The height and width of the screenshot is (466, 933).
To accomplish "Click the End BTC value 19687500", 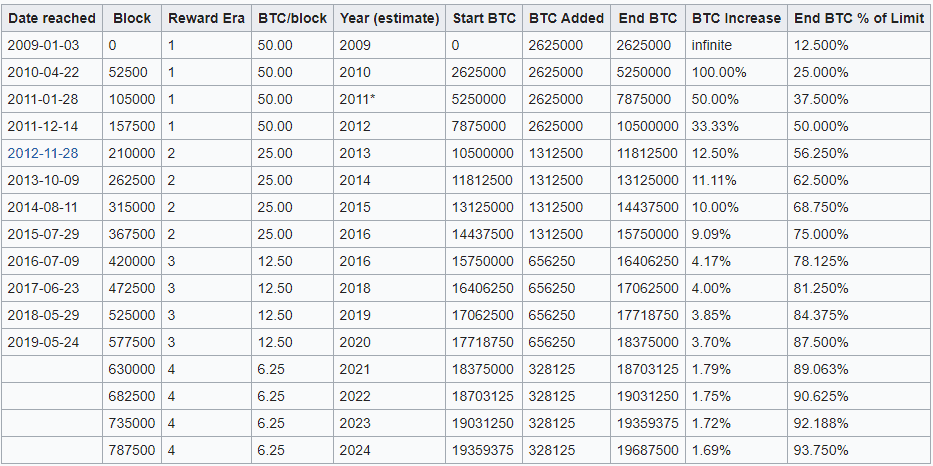I will 648,450.
